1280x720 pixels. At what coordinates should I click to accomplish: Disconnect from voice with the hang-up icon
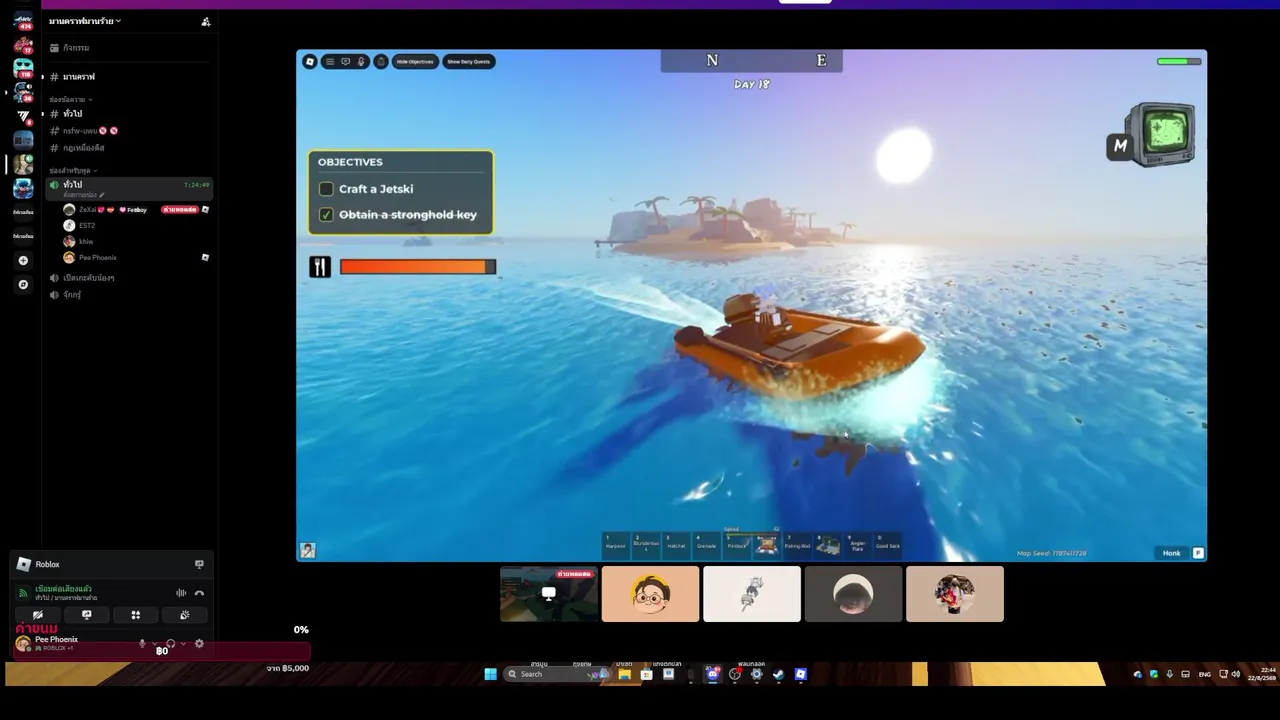[x=199, y=593]
